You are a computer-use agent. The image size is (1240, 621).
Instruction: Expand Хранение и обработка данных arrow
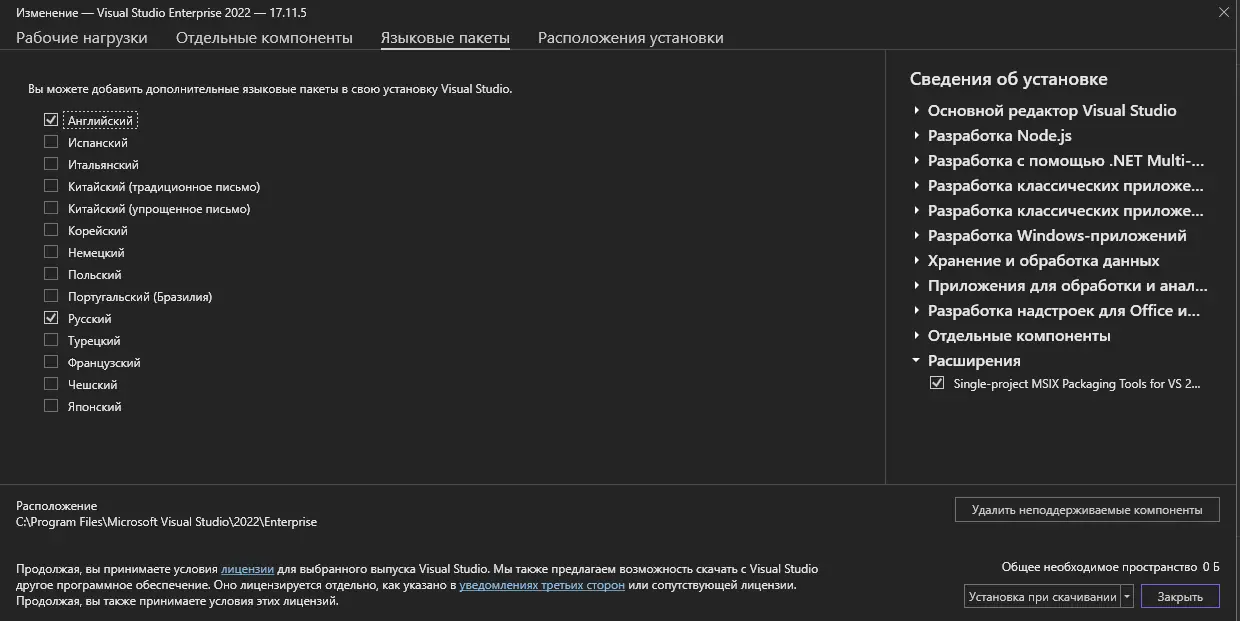916,261
